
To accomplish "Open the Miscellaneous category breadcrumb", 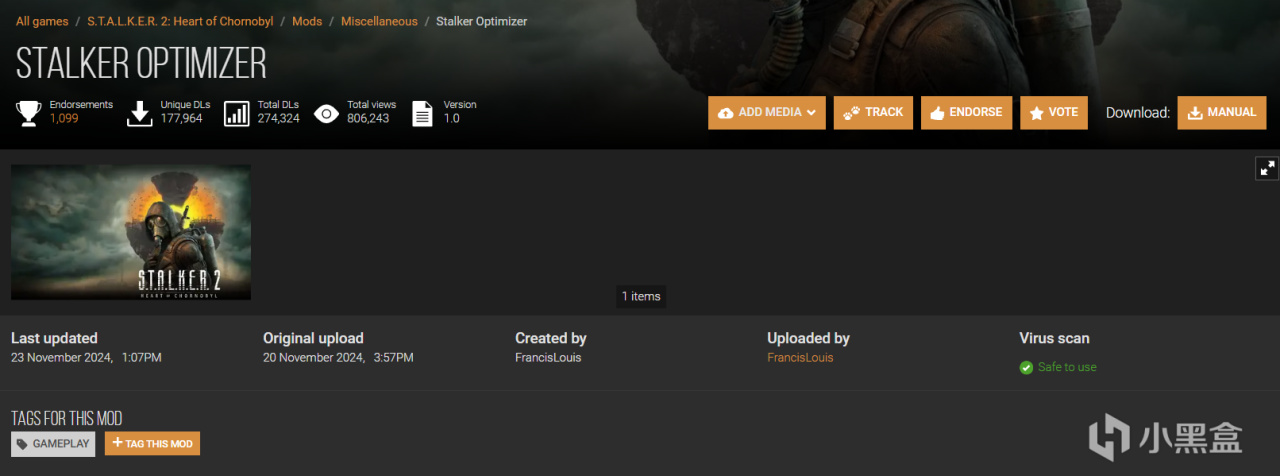I will (379, 21).
